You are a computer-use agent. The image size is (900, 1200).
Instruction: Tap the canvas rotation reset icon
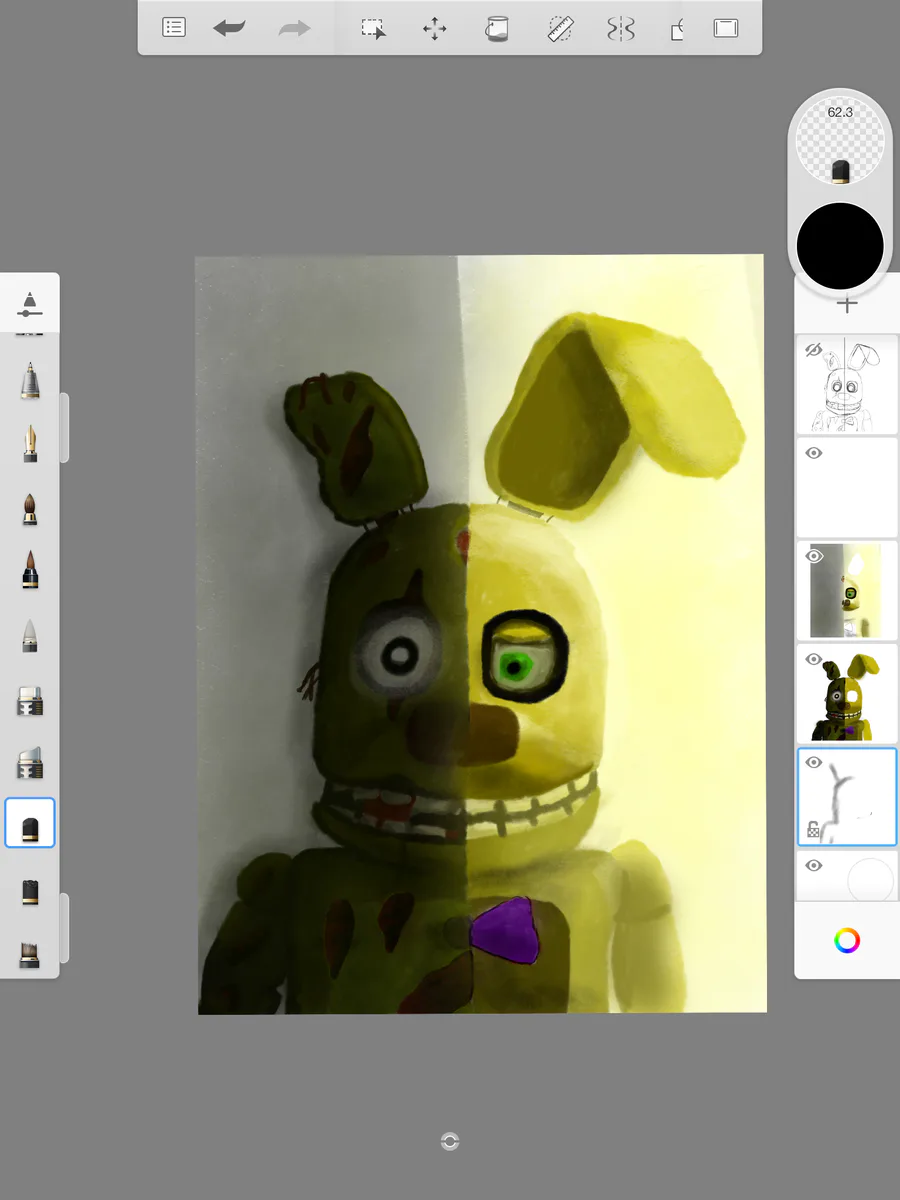[x=450, y=1142]
